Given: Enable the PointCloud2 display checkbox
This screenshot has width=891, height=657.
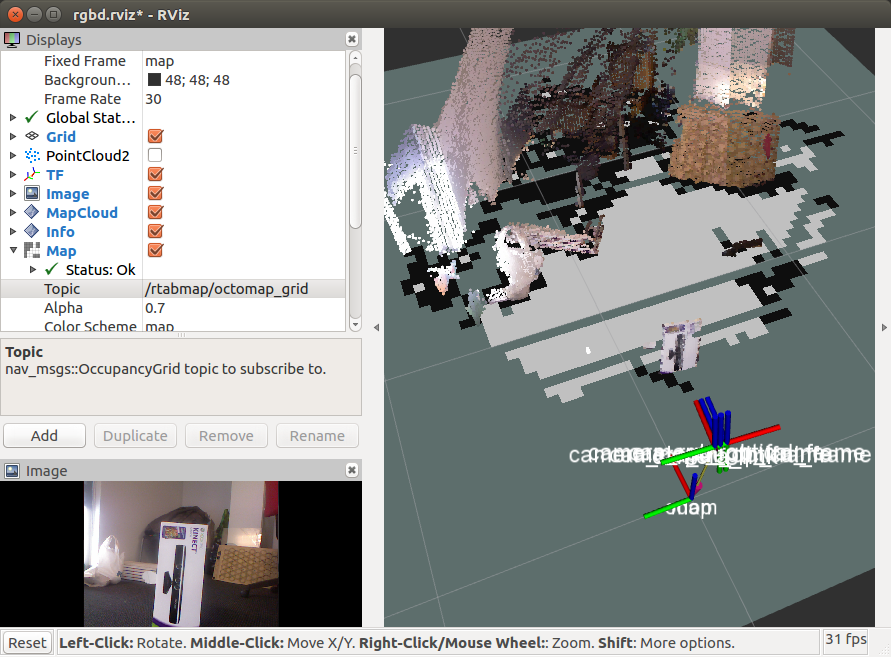Looking at the screenshot, I should click(x=155, y=156).
